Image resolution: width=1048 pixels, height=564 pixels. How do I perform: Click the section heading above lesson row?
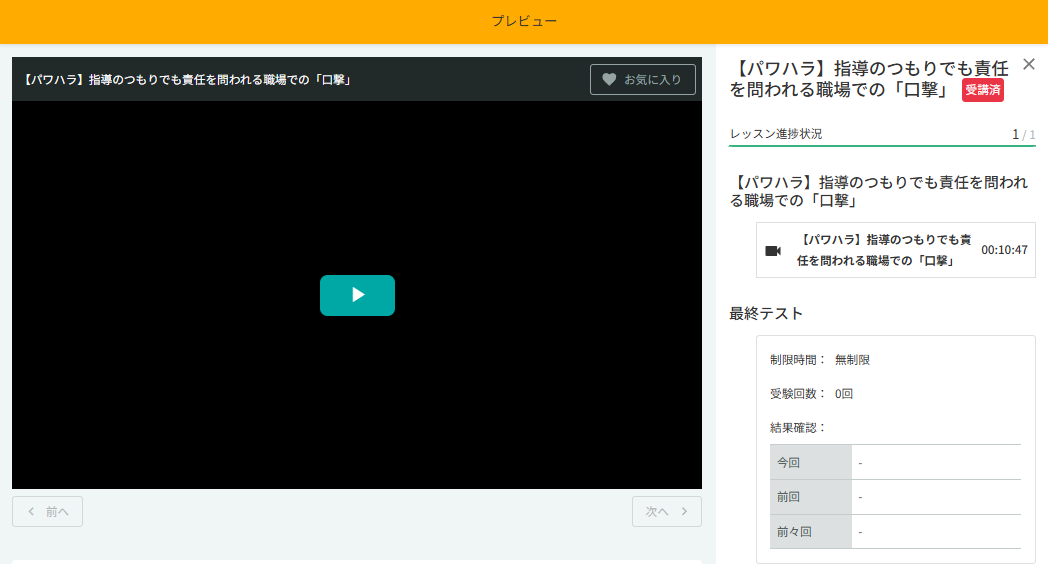tap(879, 191)
